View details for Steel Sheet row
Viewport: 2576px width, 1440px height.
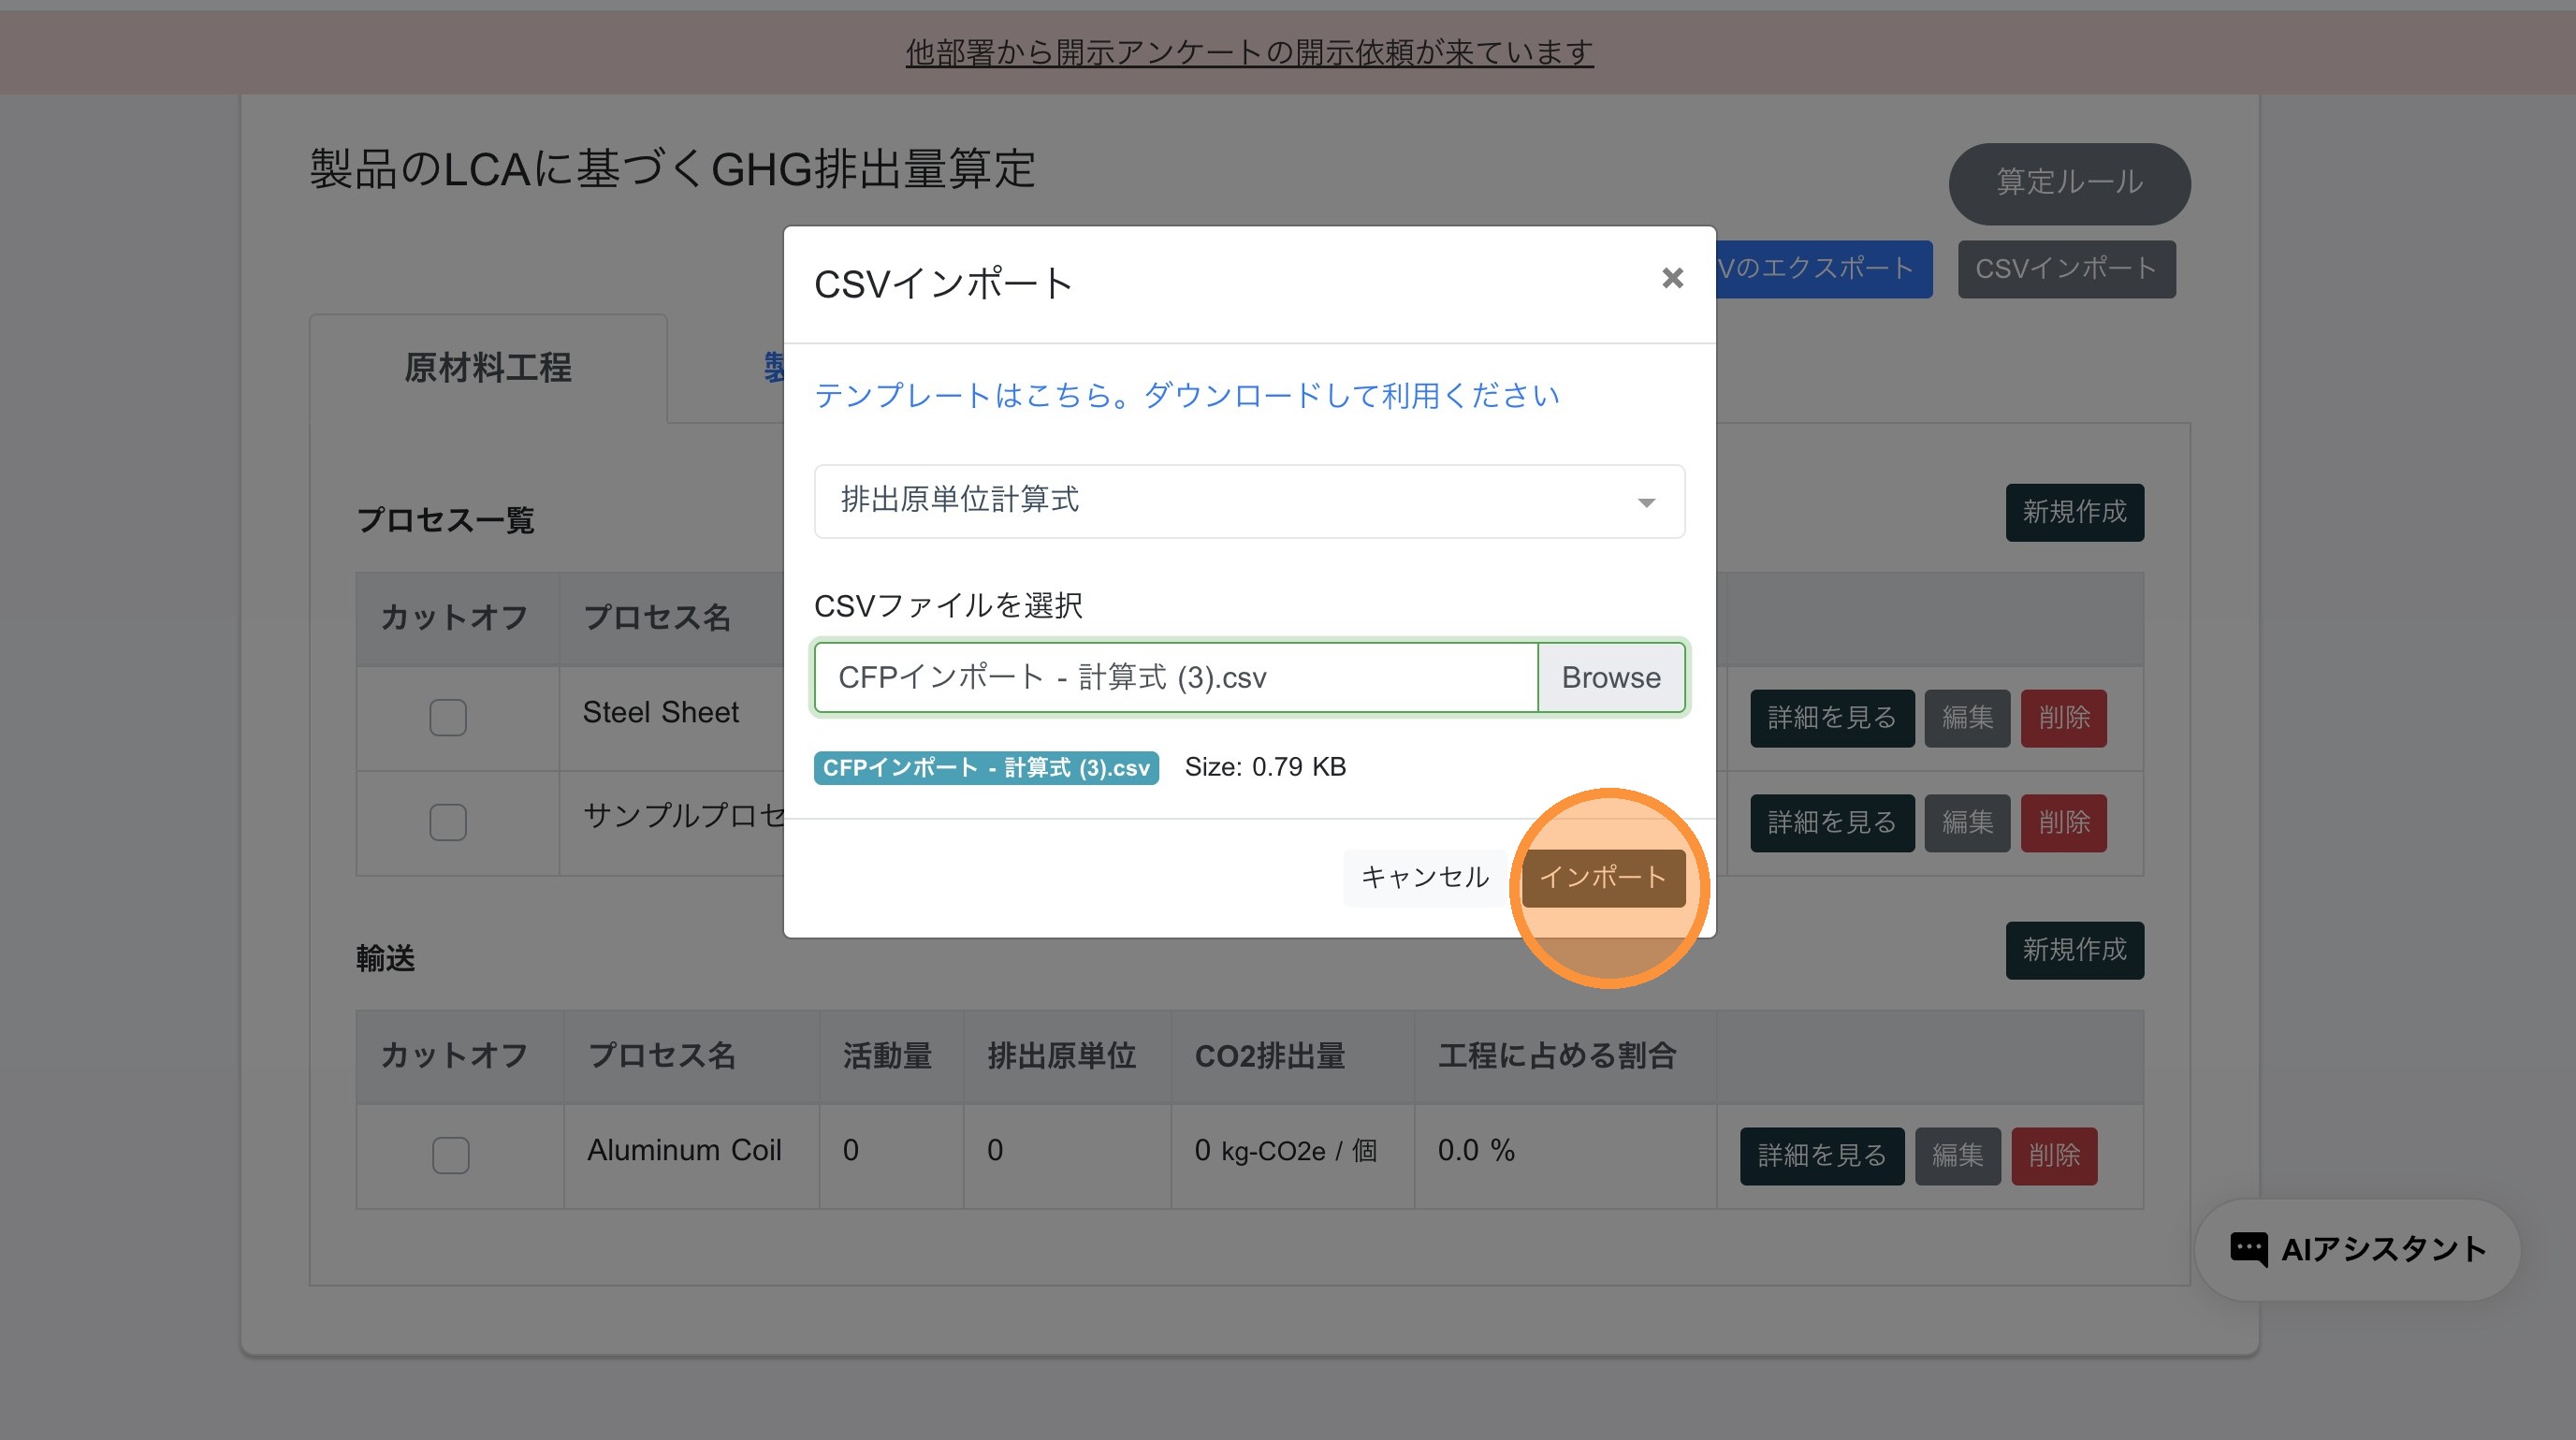tap(1831, 718)
